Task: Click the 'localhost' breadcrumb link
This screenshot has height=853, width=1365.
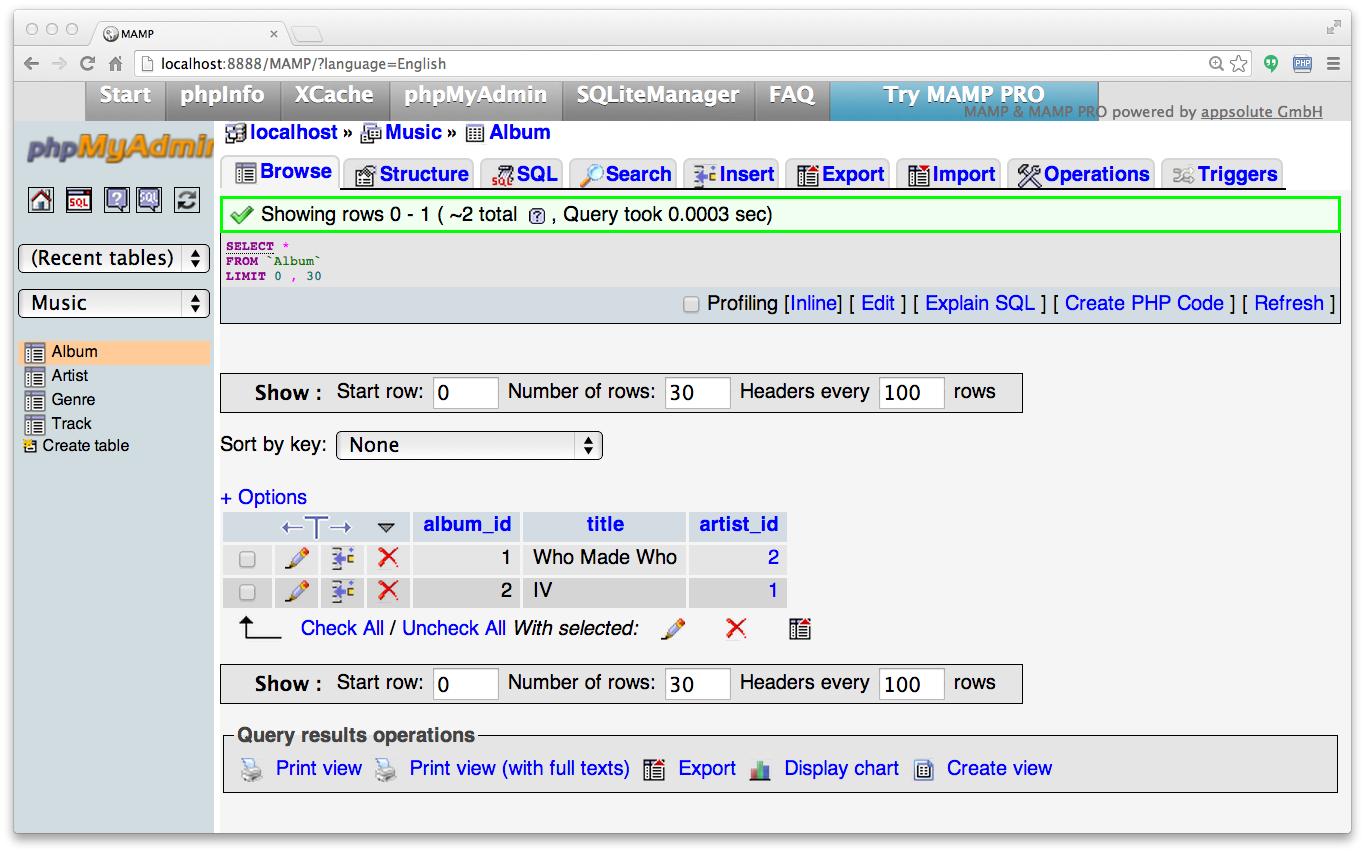Action: tap(294, 132)
